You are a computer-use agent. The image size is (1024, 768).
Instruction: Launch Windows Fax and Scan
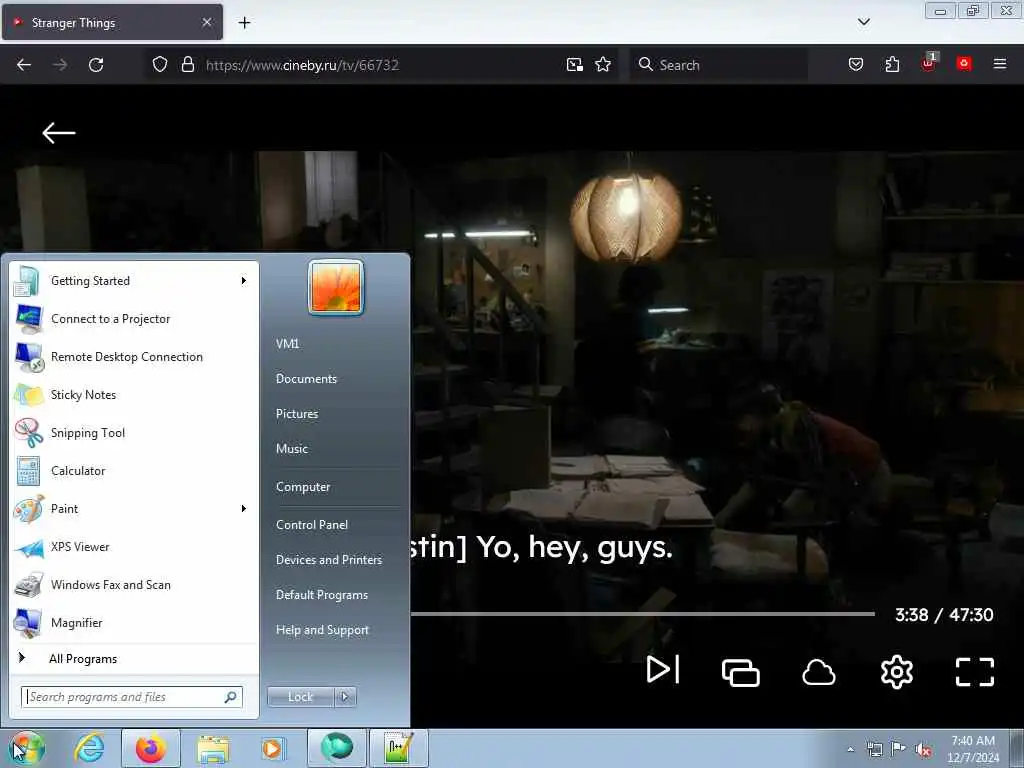pyautogui.click(x=134, y=584)
